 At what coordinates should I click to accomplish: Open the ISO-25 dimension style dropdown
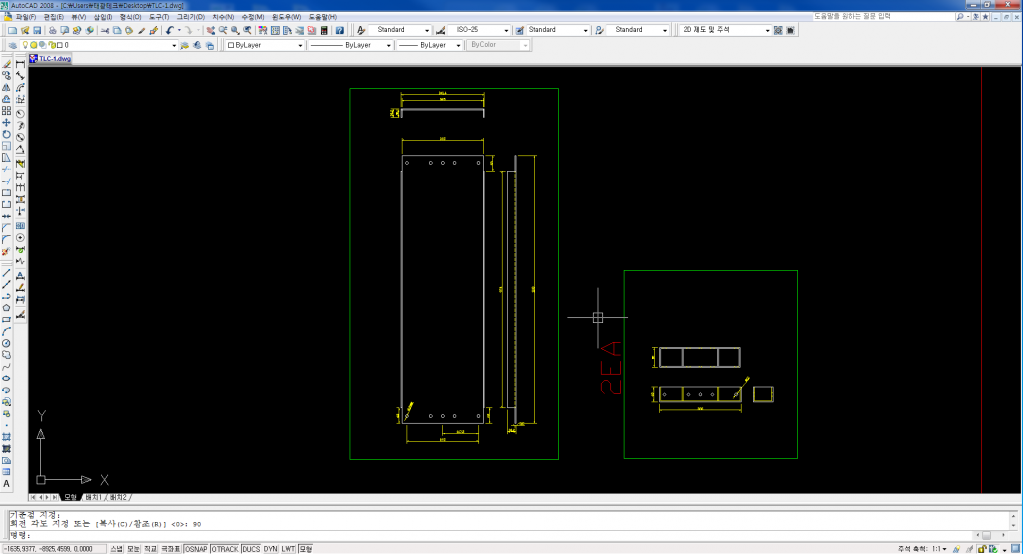[506, 31]
